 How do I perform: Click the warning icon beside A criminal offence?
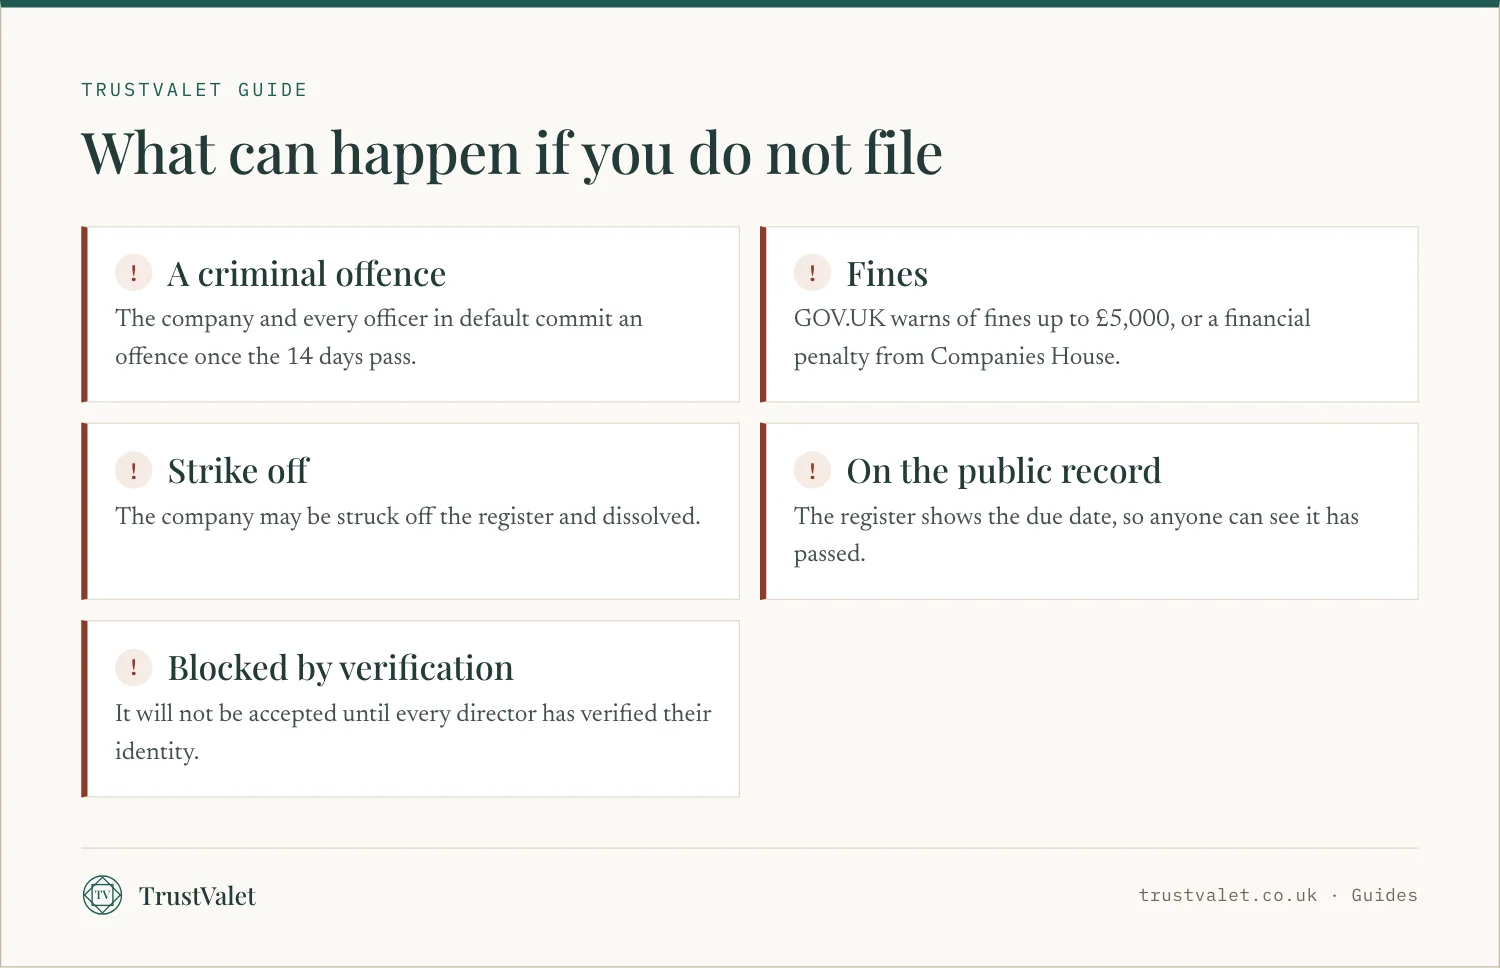pos(134,272)
